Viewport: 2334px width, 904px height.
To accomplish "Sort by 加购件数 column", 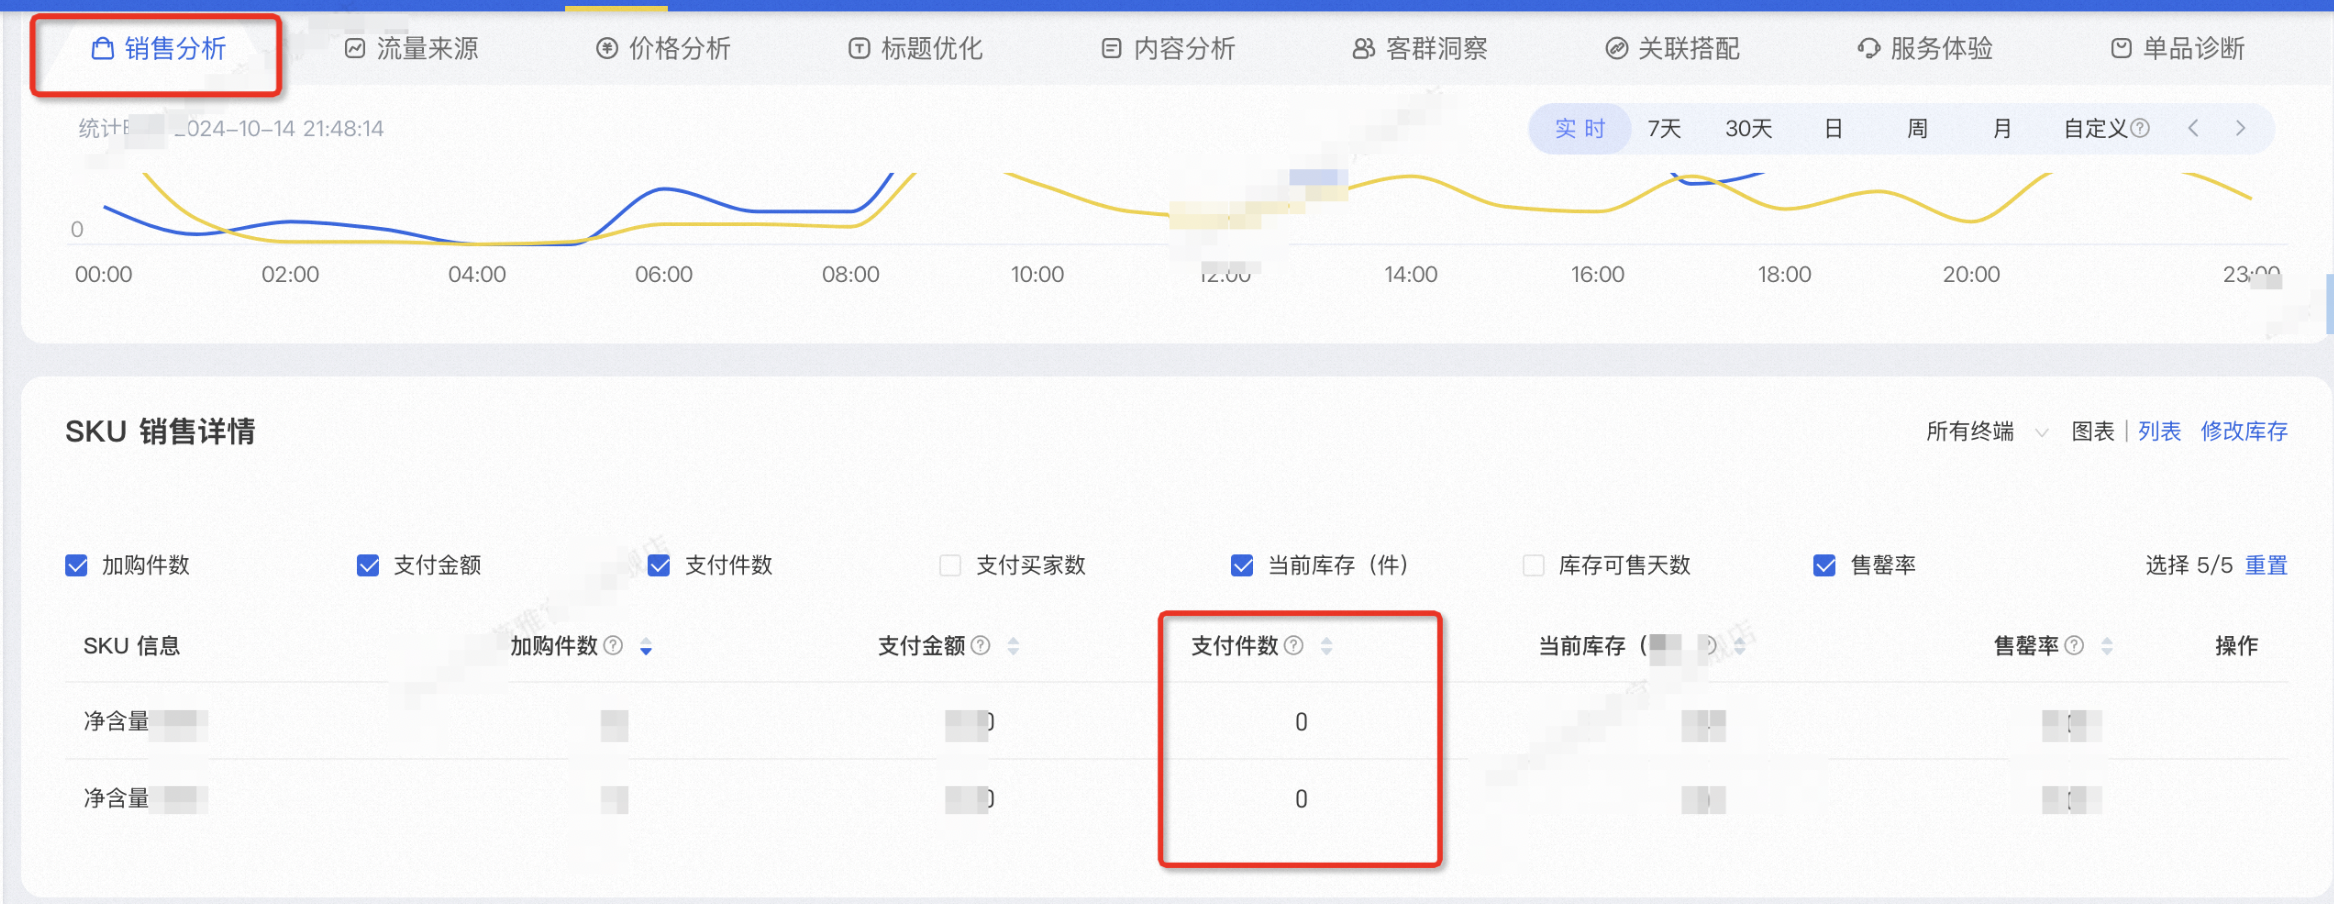I will click(x=646, y=647).
